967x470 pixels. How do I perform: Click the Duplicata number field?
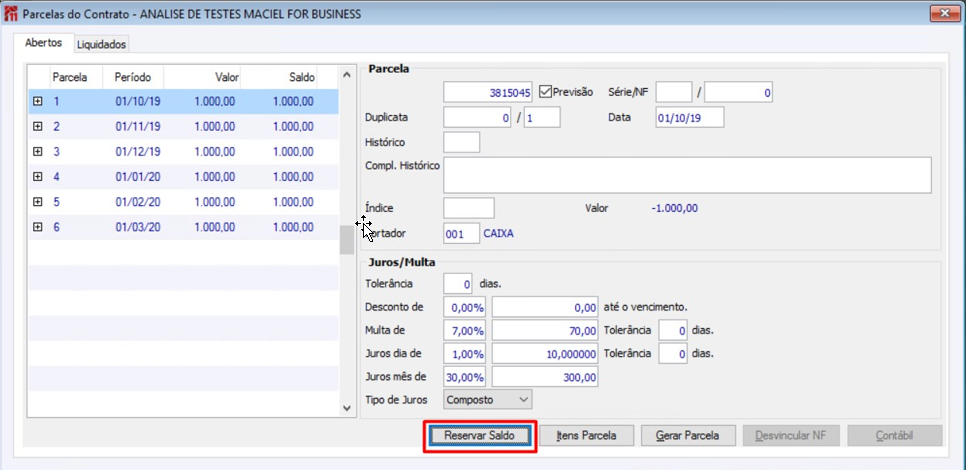(477, 117)
